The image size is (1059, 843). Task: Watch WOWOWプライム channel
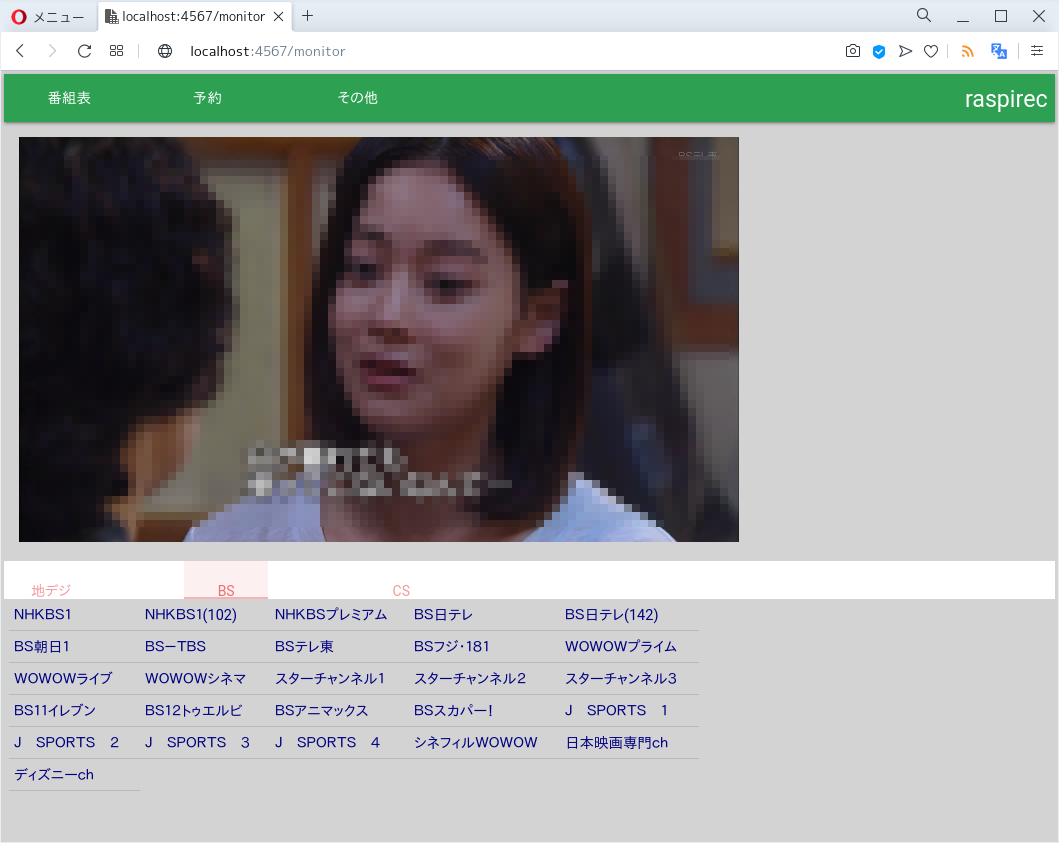(621, 646)
